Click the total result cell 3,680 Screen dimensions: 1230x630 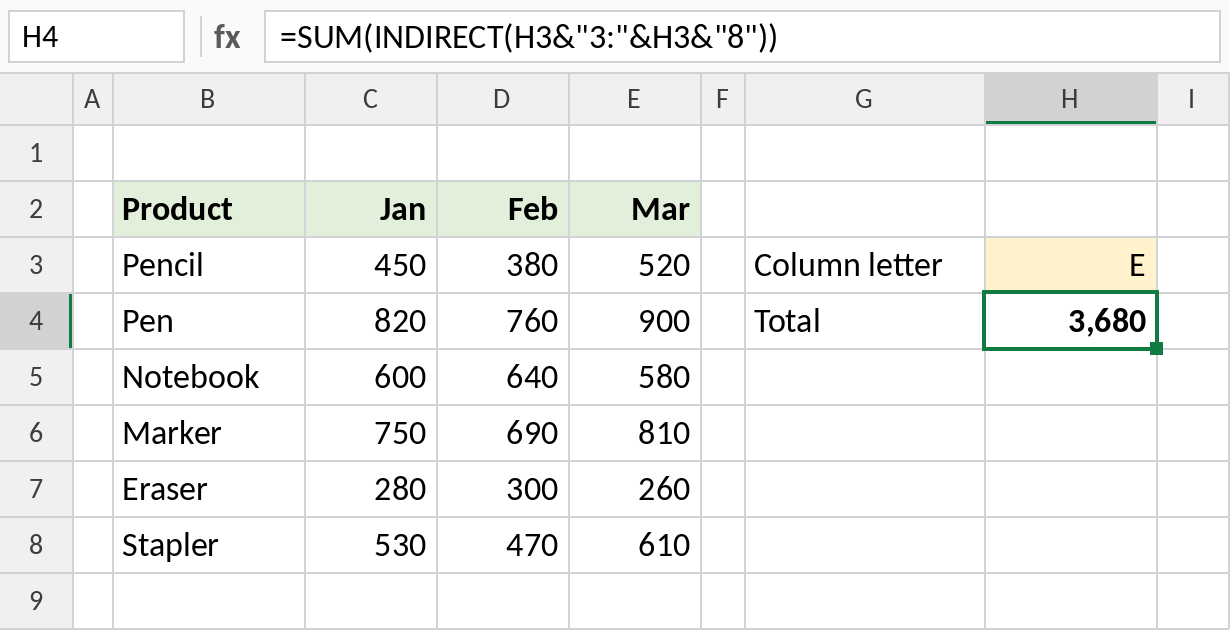point(1071,321)
